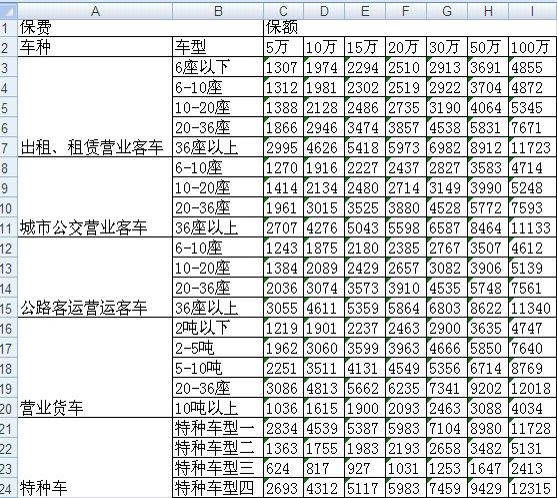
Task: Click the 100万 column heading cell
Action: point(532,47)
